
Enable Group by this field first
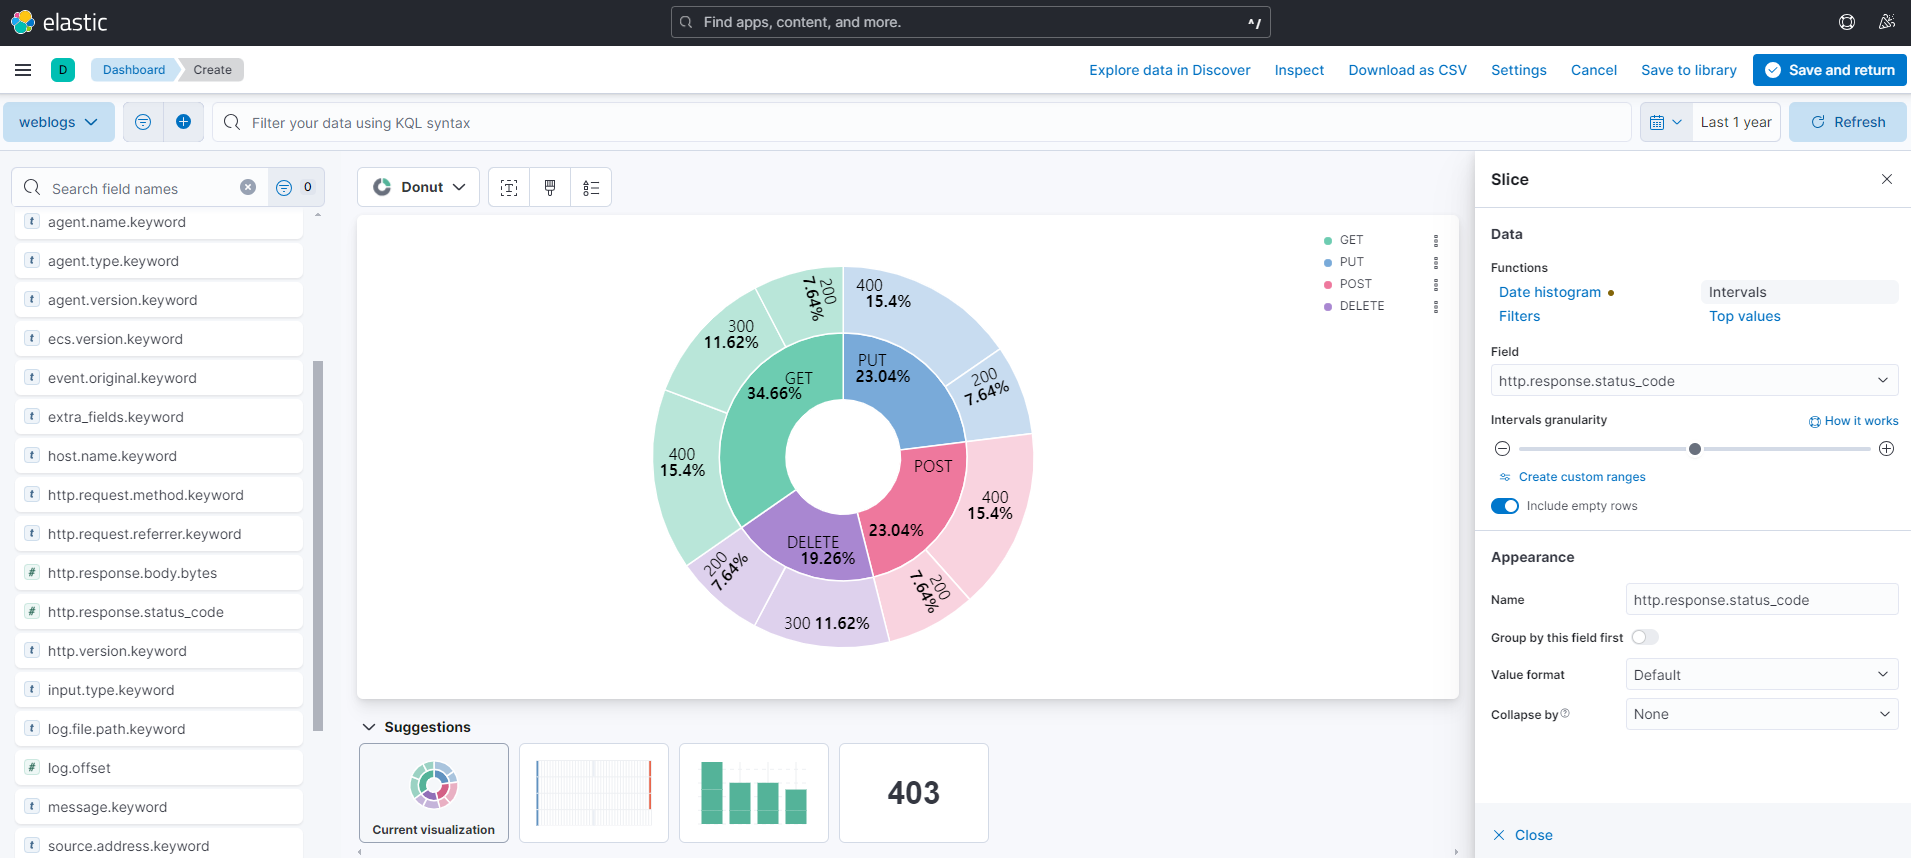pyautogui.click(x=1645, y=637)
